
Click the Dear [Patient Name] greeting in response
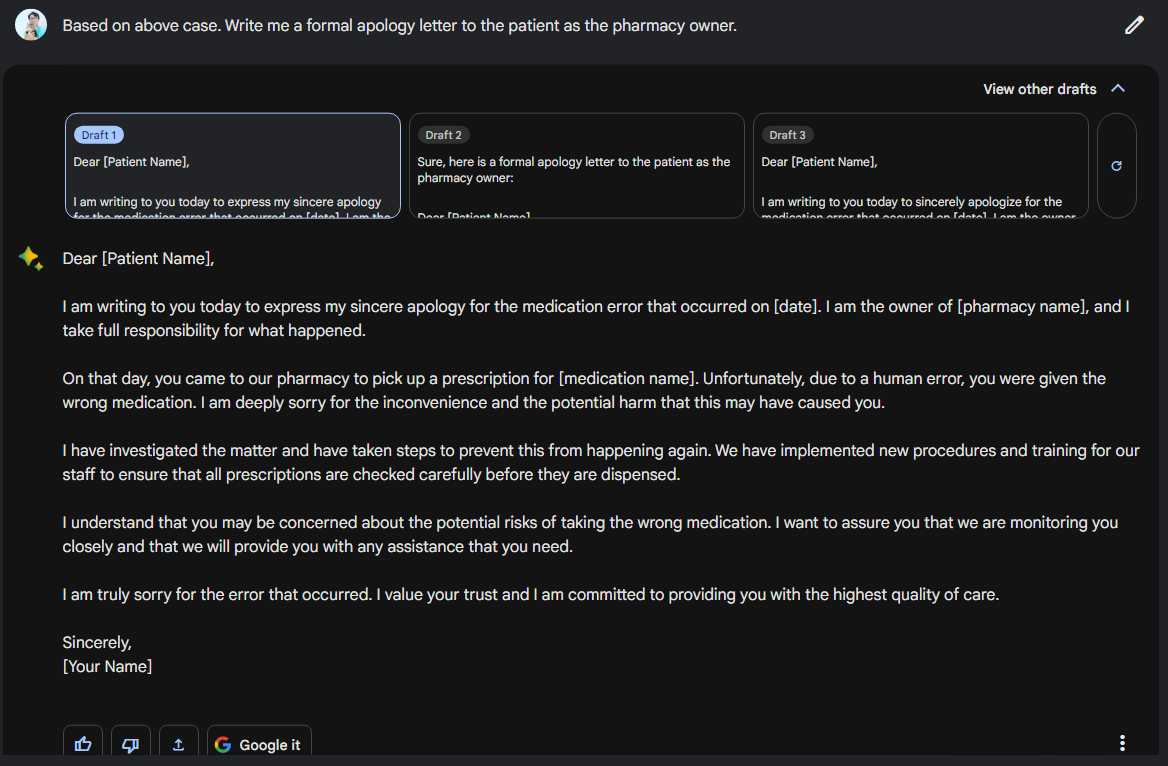pyautogui.click(x=138, y=259)
